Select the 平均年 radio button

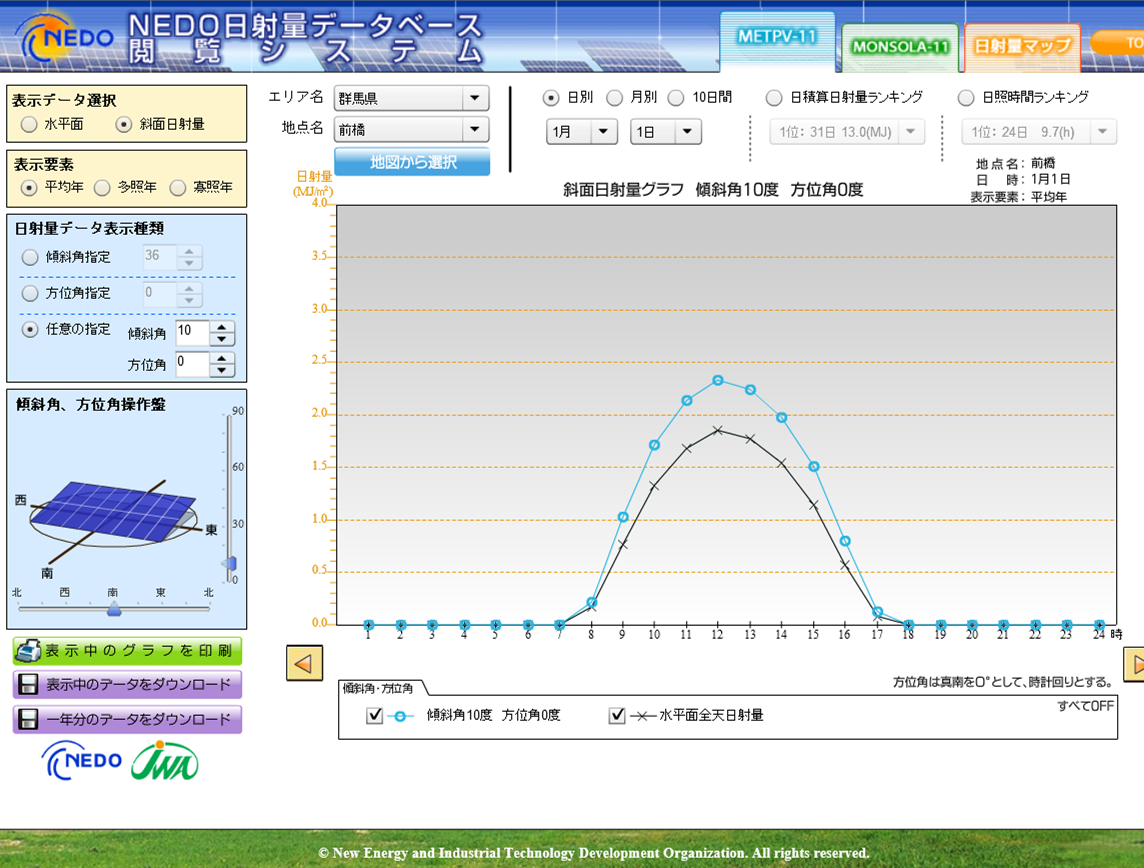28,187
